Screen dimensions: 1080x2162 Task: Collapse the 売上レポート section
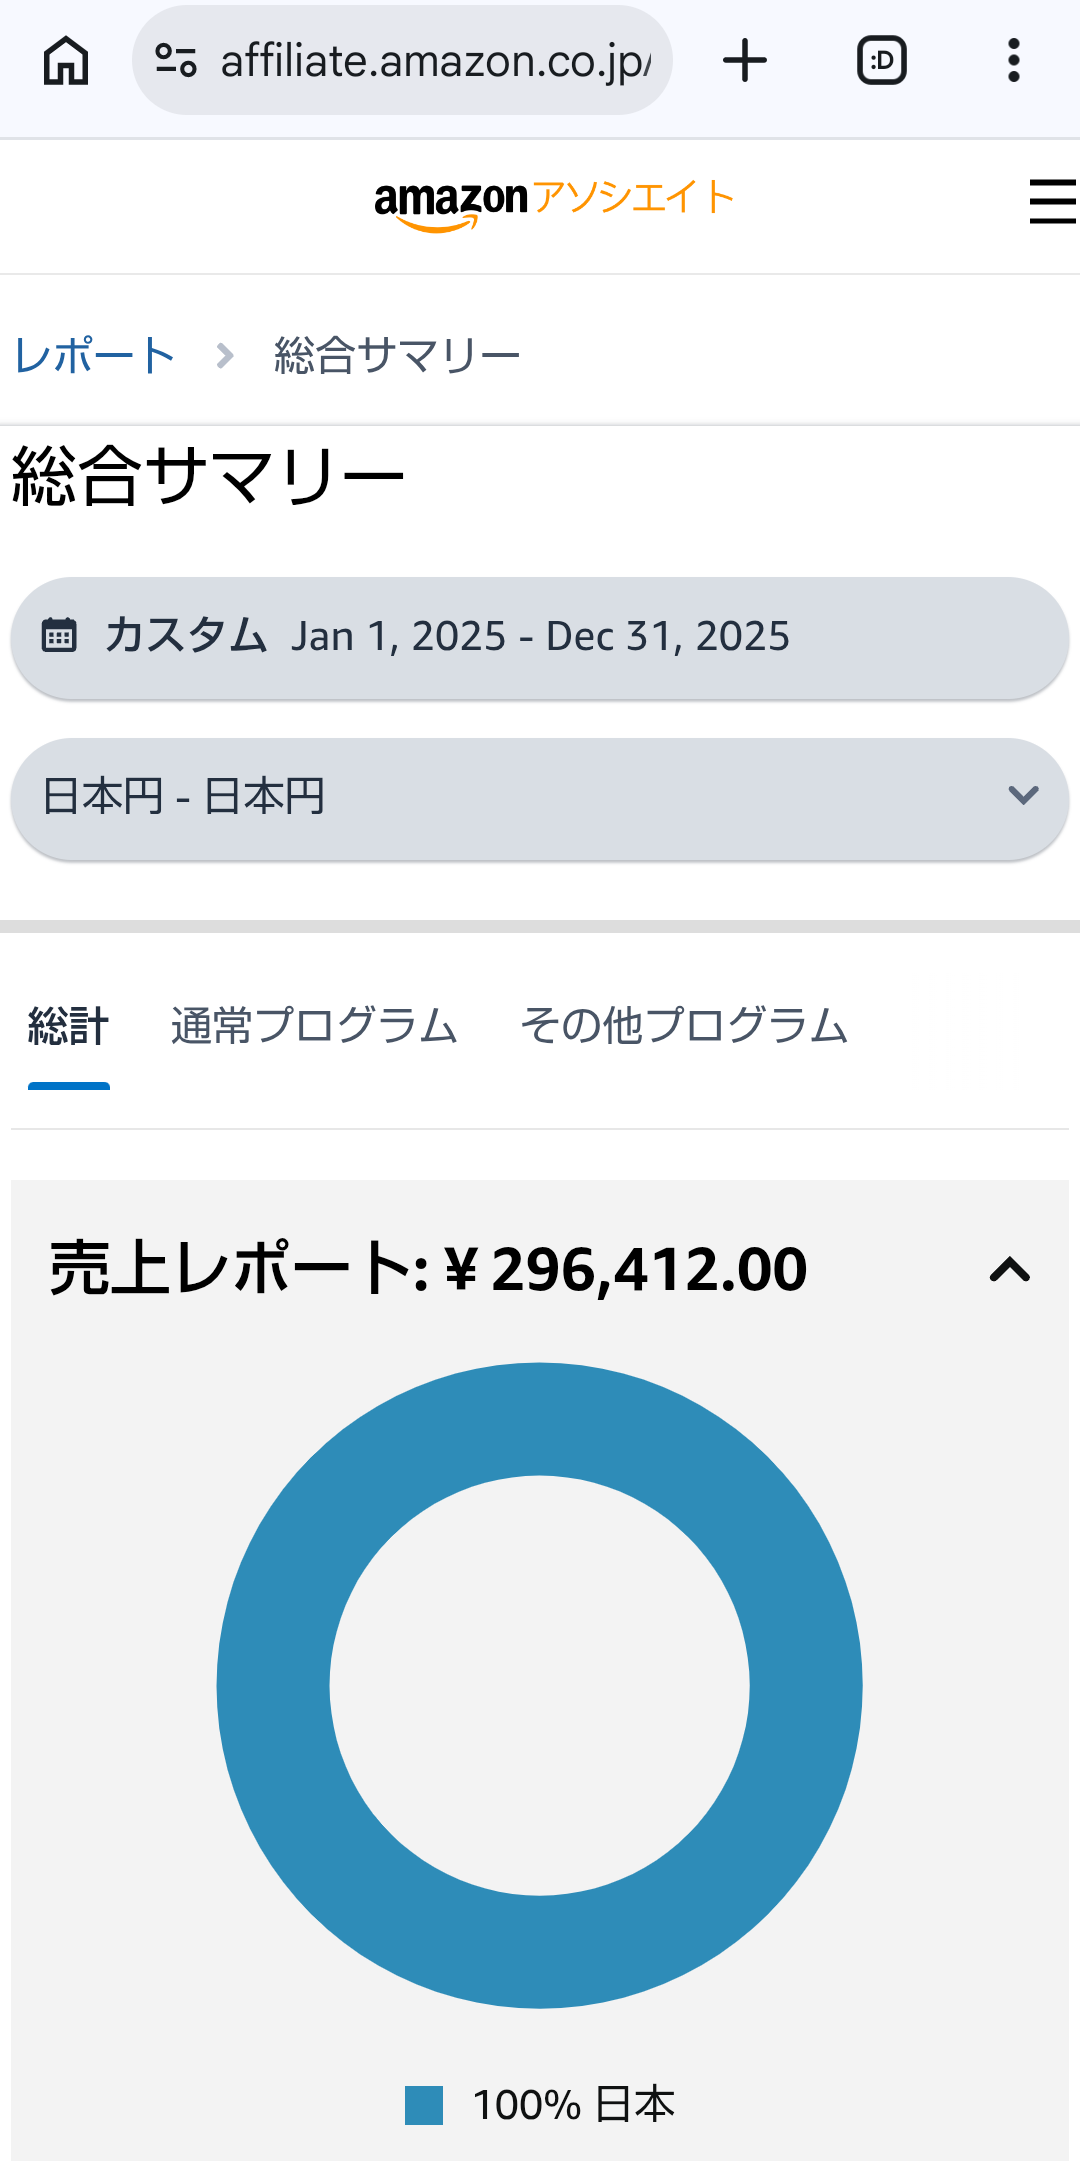[1009, 1270]
